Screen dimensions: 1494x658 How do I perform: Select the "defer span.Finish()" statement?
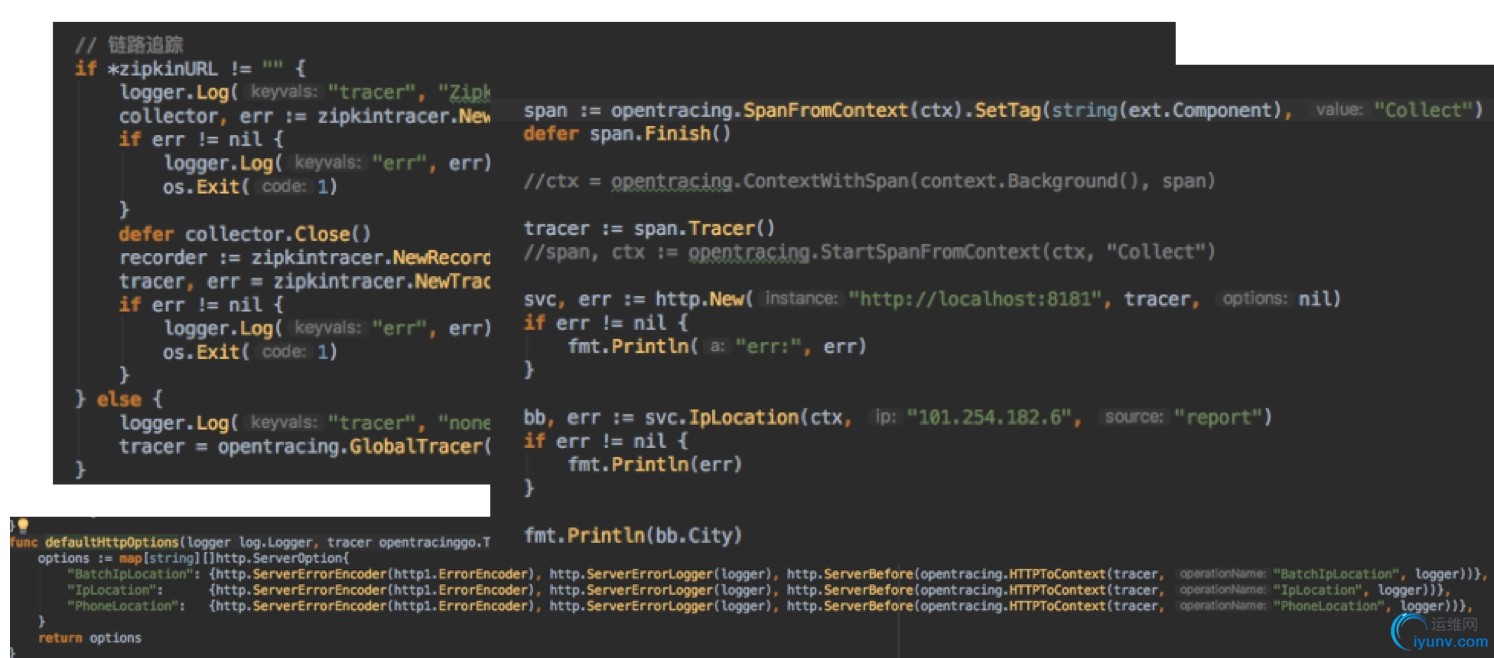(x=627, y=133)
